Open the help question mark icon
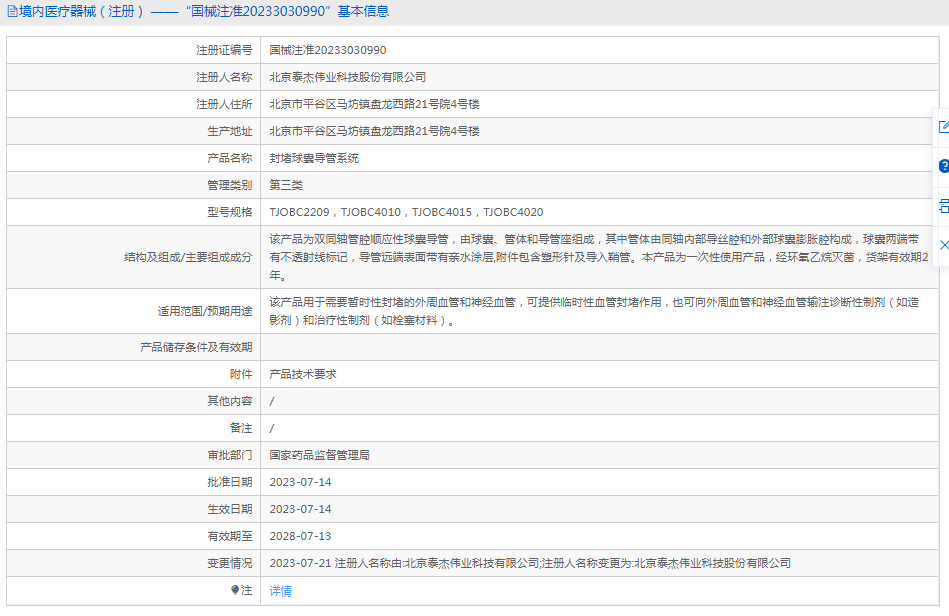This screenshot has width=949, height=616. coord(944,166)
